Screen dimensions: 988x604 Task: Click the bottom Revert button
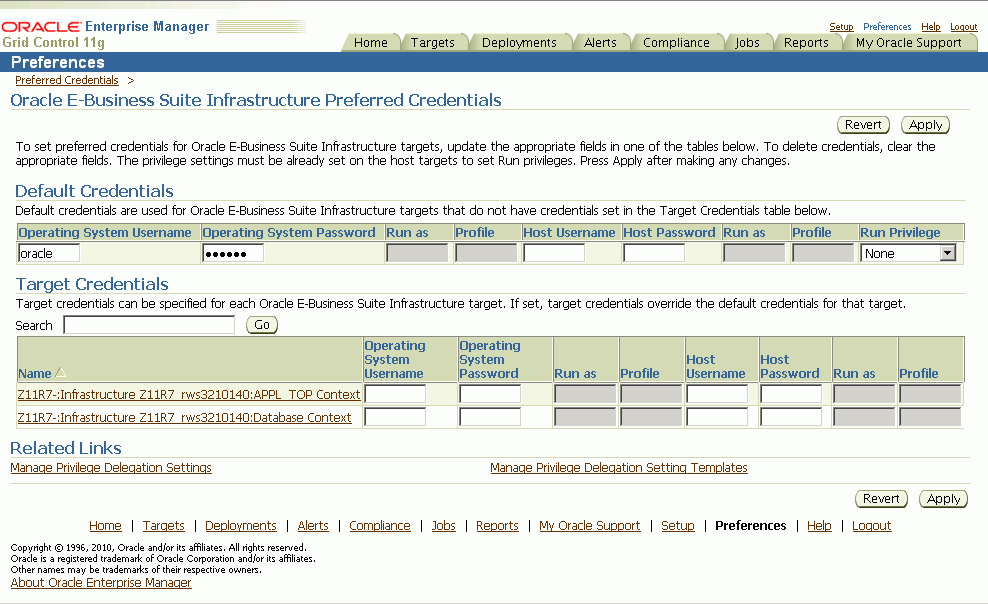pos(881,499)
